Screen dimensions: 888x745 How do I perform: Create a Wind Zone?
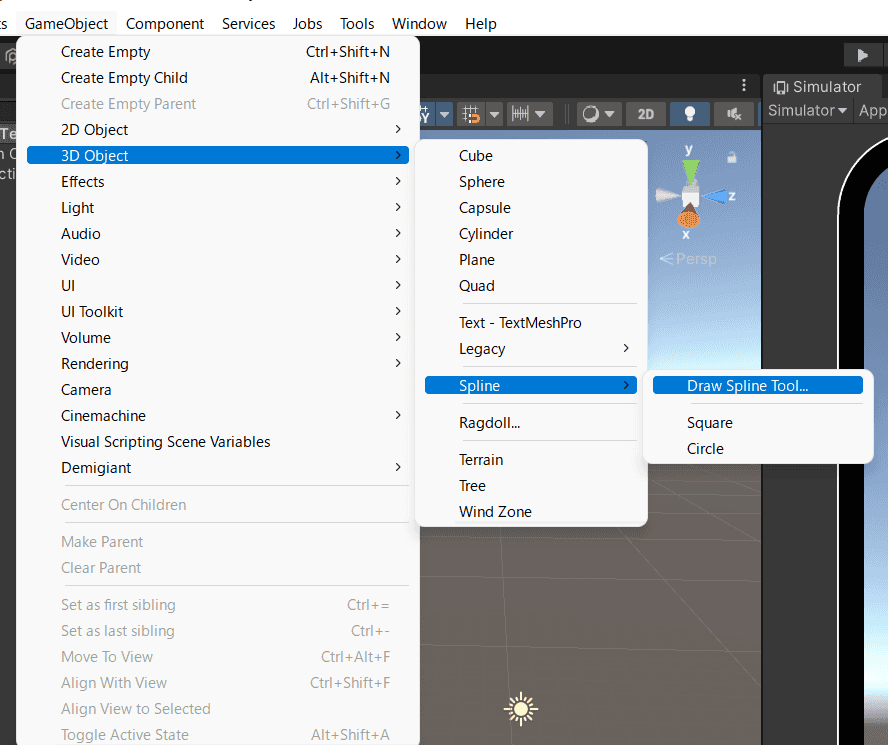coord(531,512)
